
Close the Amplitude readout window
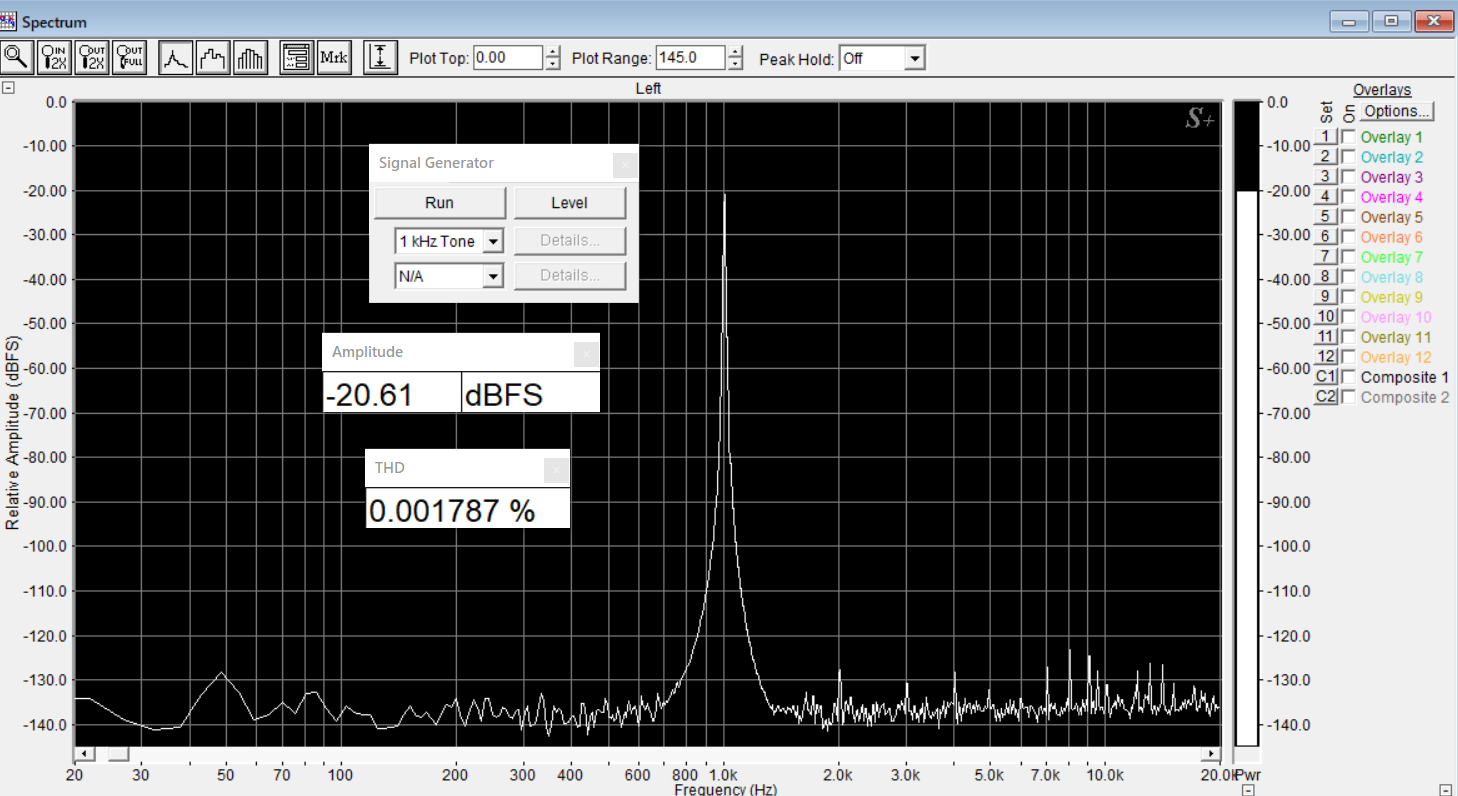click(587, 353)
